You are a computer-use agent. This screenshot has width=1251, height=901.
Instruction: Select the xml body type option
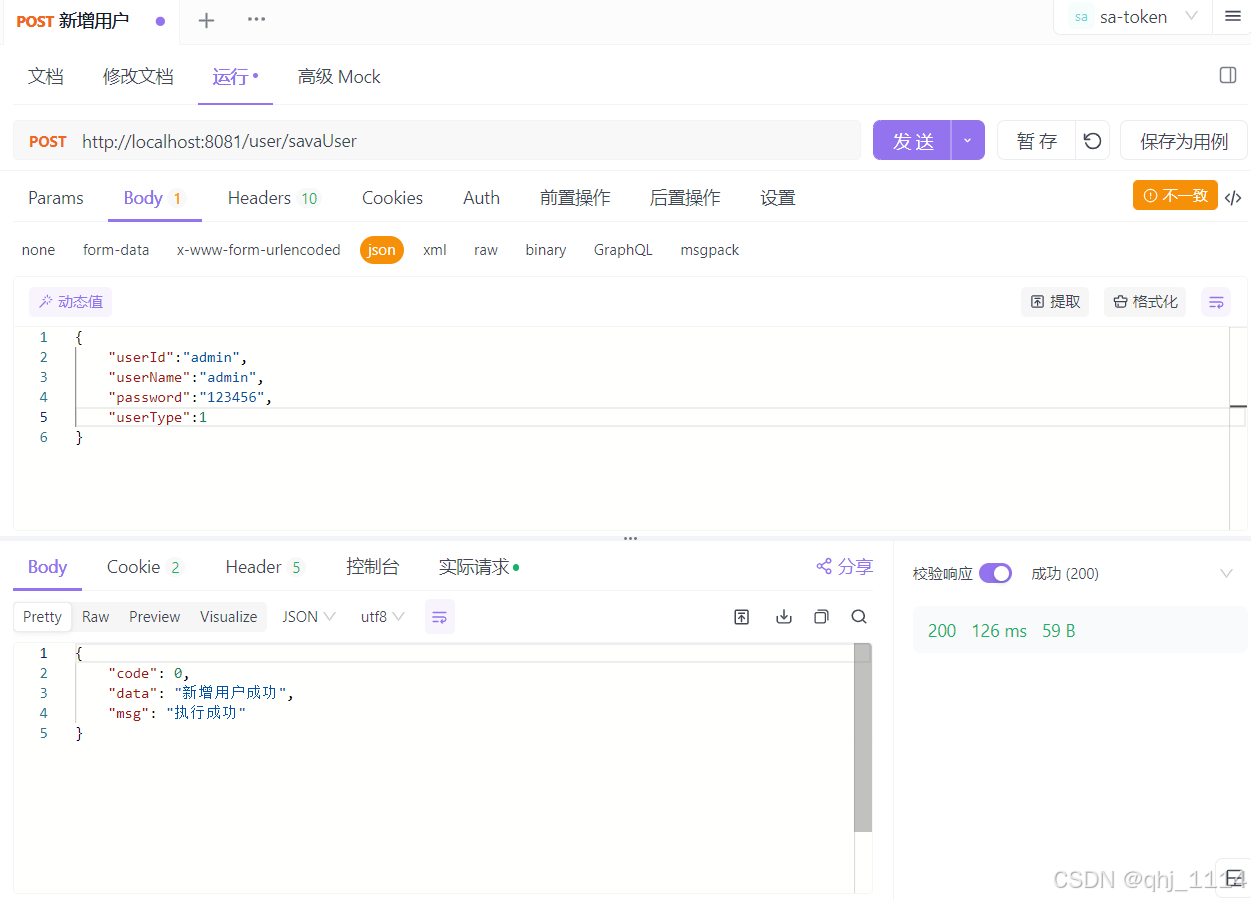[434, 249]
